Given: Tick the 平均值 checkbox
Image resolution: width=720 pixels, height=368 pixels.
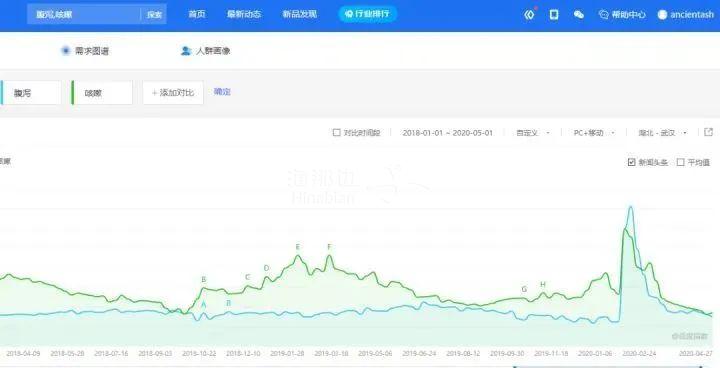Looking at the screenshot, I should 681,162.
